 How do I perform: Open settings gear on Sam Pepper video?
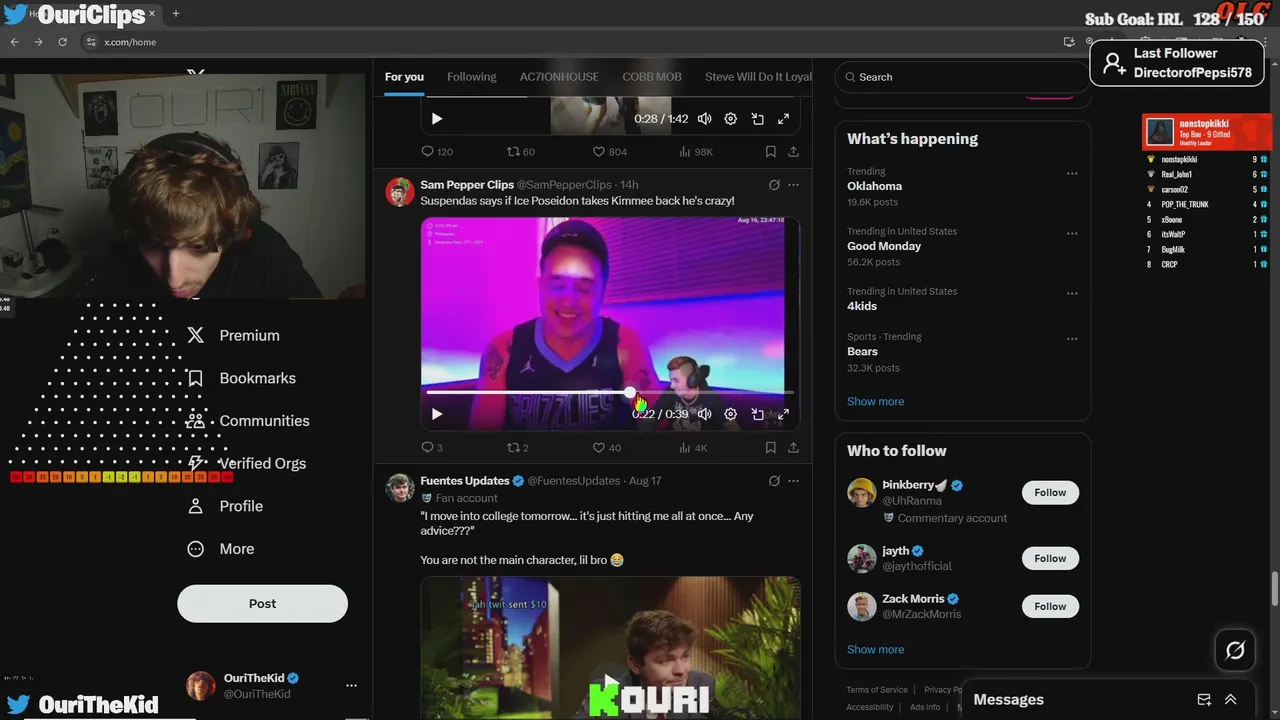click(x=731, y=414)
